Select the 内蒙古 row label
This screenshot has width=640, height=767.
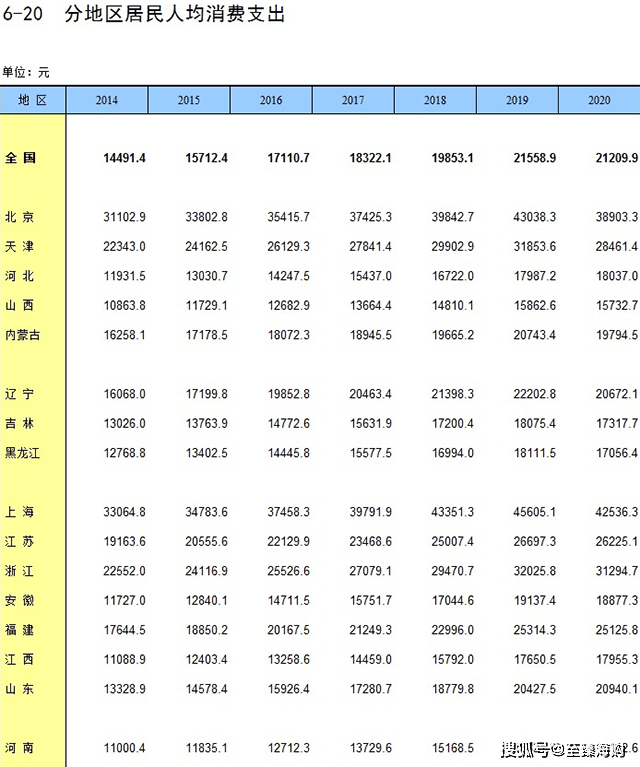(x=23, y=335)
